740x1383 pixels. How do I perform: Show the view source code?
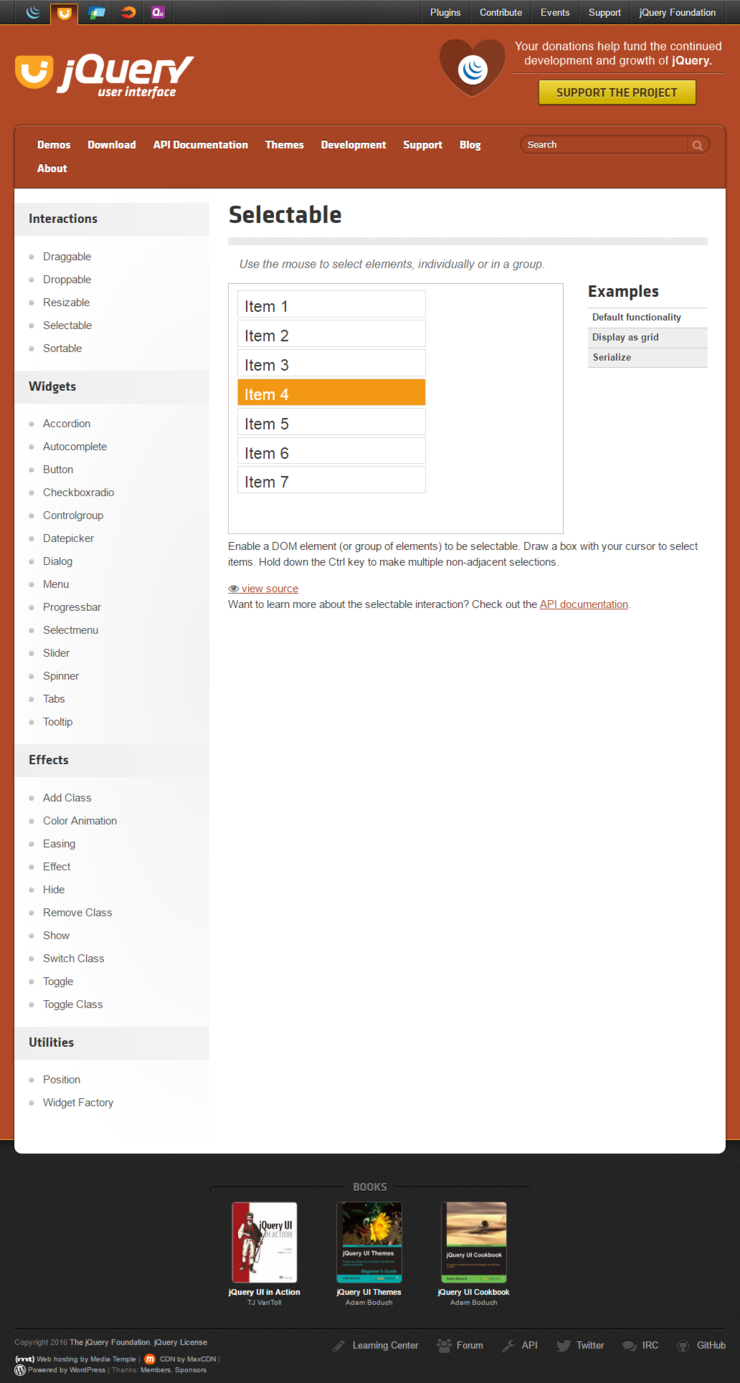click(x=268, y=589)
